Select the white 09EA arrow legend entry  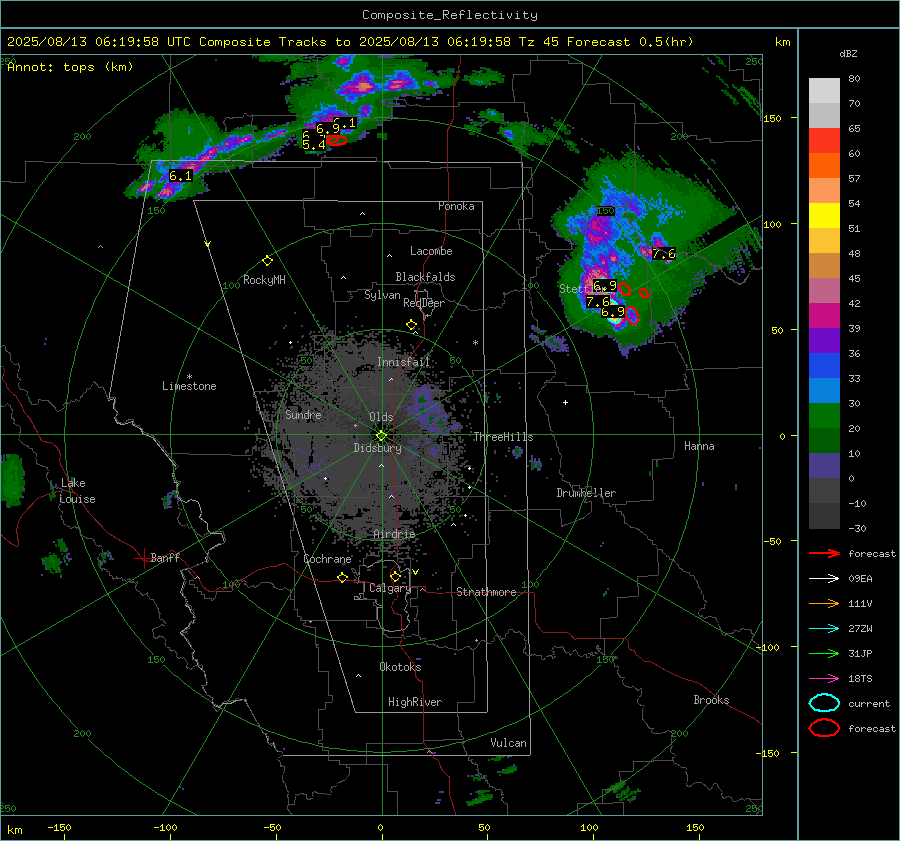pos(824,578)
